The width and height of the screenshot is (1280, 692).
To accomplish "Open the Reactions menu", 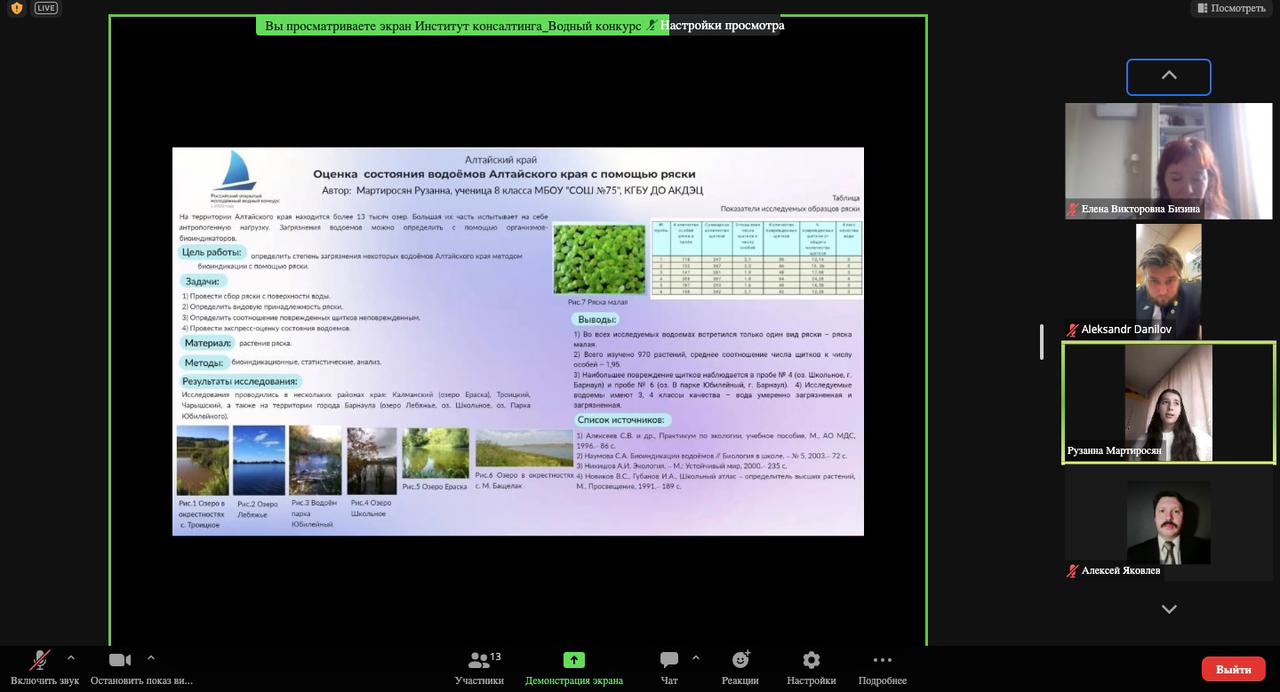I will 740,661.
